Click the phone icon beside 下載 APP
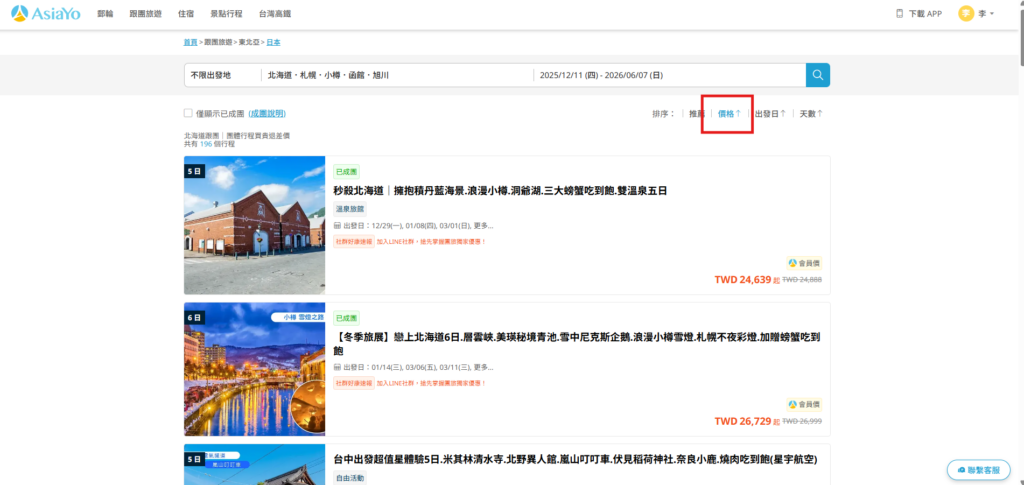Screen dimensions: 1024x485 [899, 14]
